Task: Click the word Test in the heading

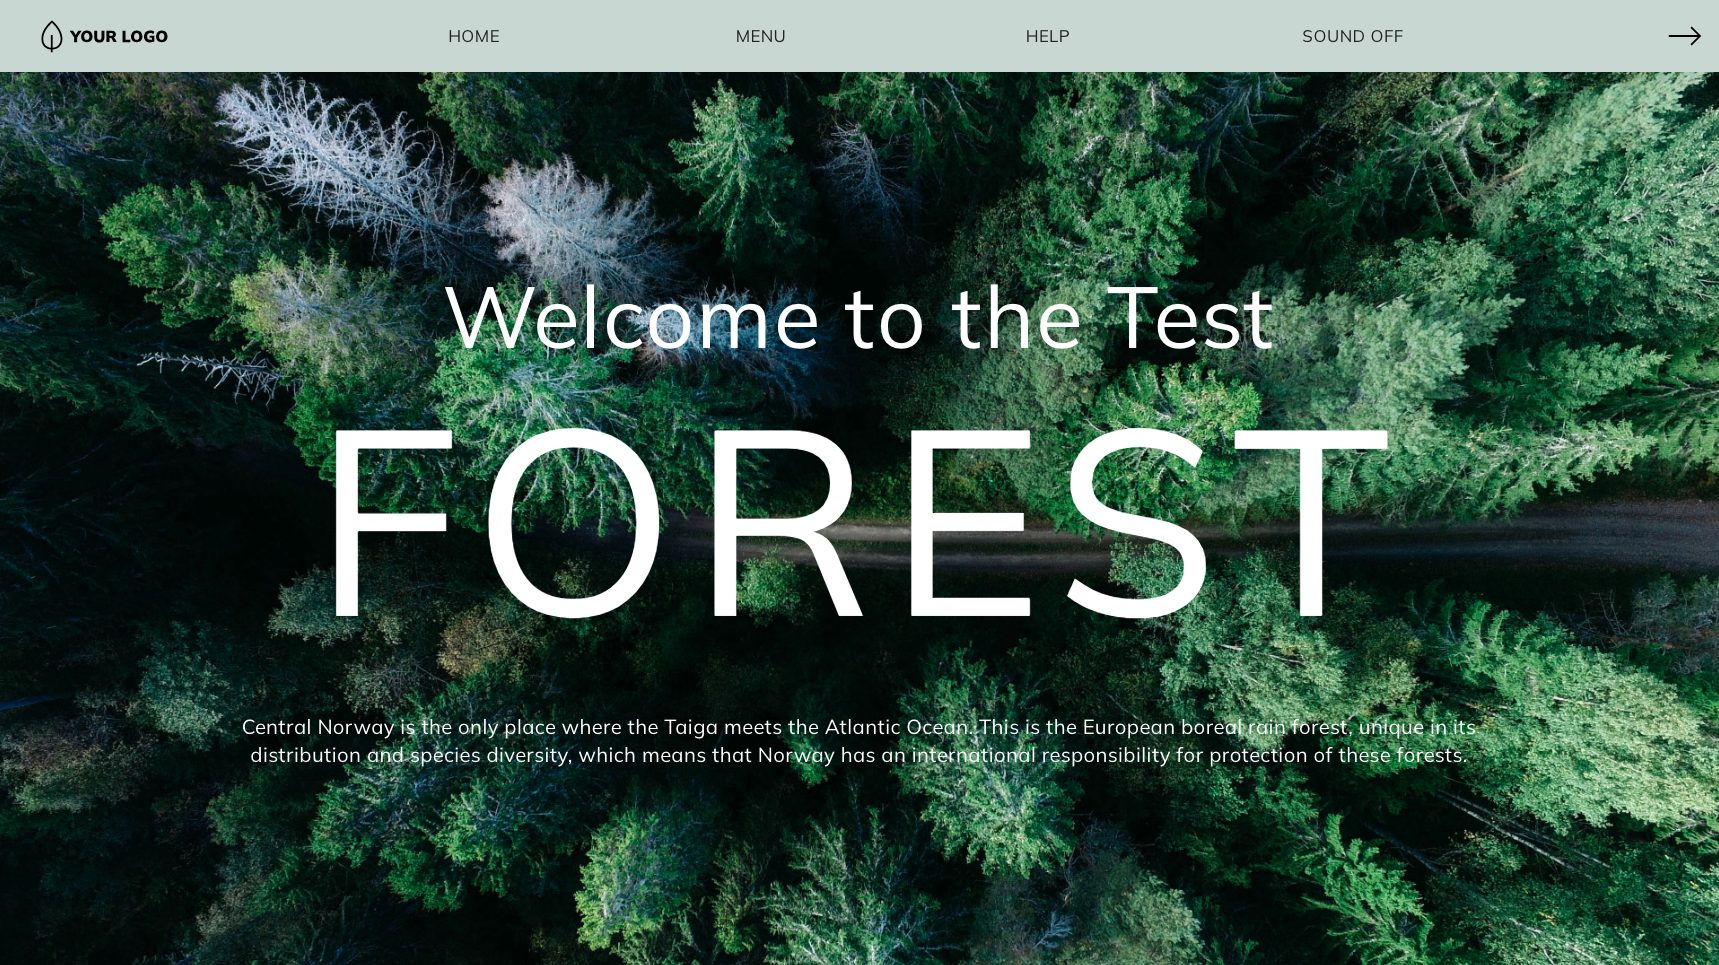Action: tap(1191, 319)
